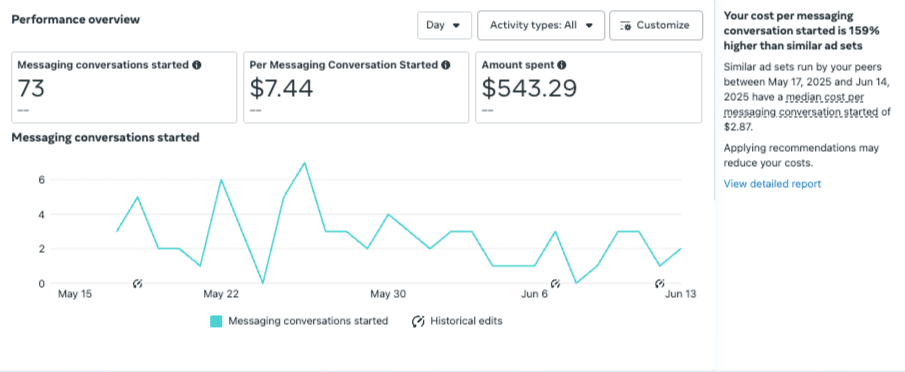Click the Customize button
Image resolution: width=905 pixels, height=372 pixels.
tap(656, 25)
